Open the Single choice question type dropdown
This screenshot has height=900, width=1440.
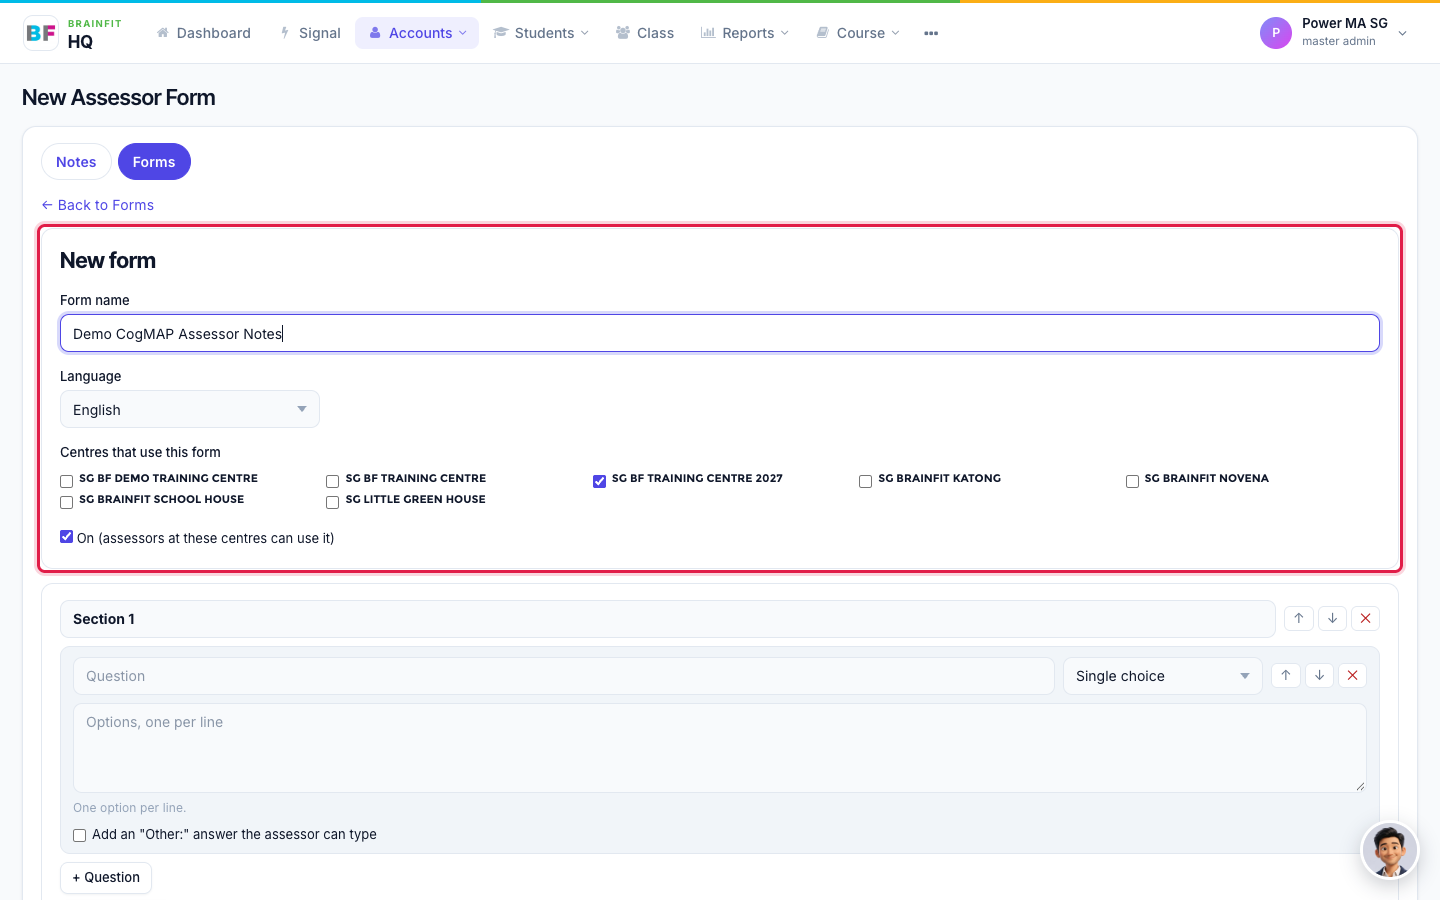click(1163, 676)
